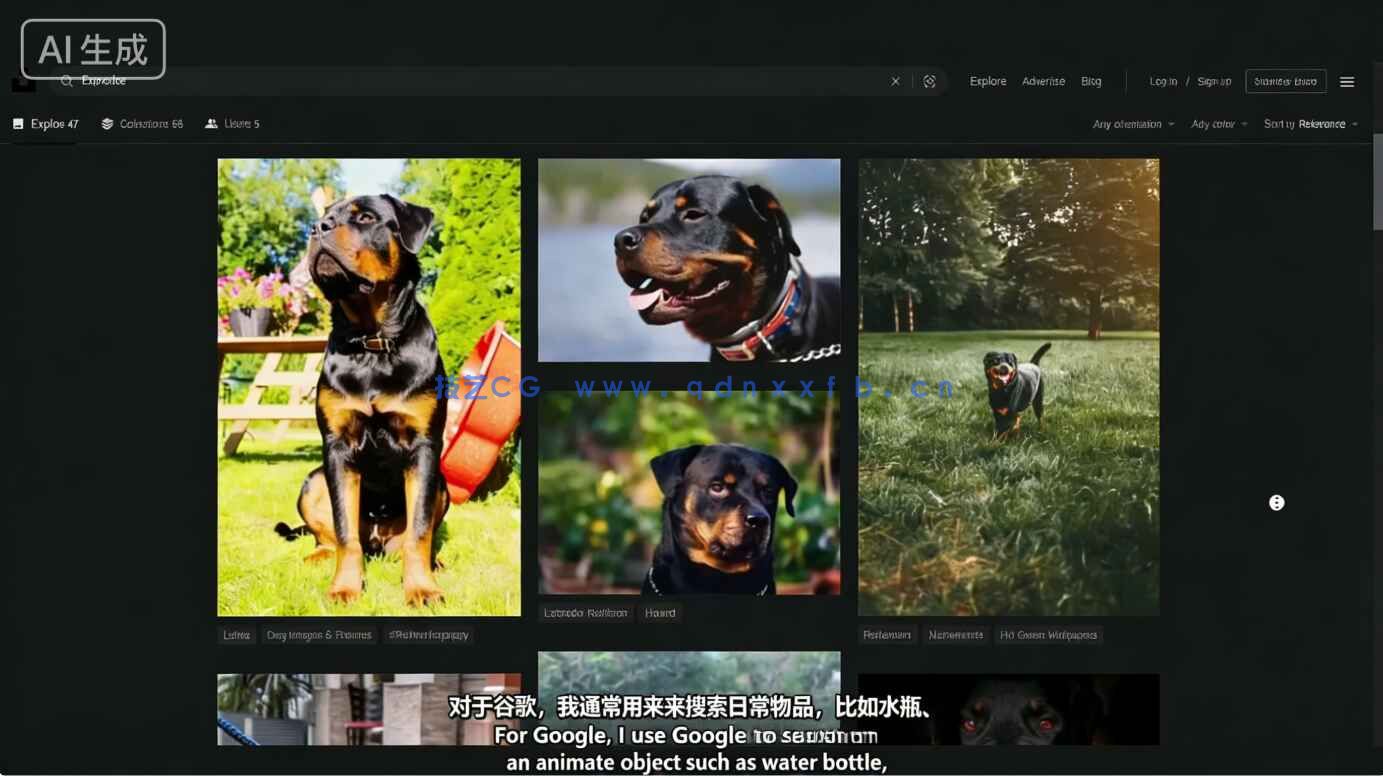
Task: Open the Sort by Relevance dropdown
Action: (x=1310, y=124)
